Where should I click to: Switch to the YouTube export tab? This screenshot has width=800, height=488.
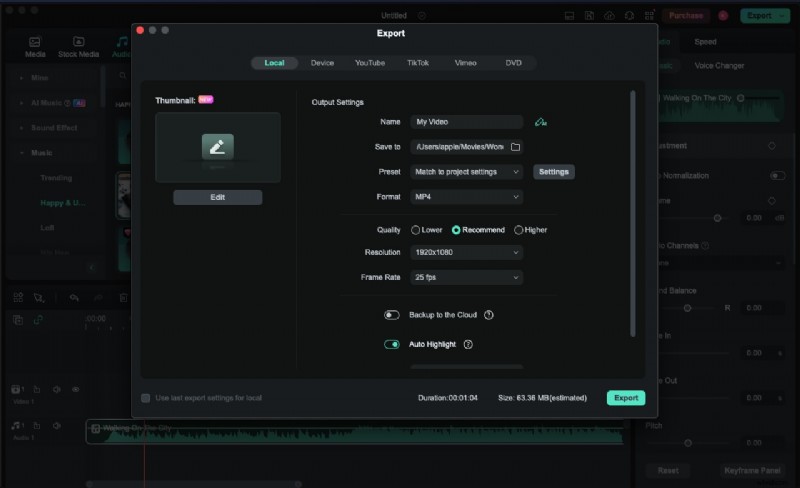[x=369, y=63]
